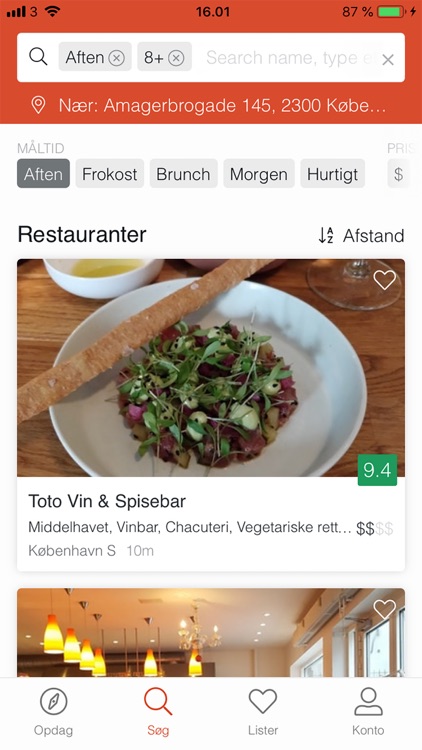The image size is (422, 750).
Task: Clear the search field with X icon
Action: pyautogui.click(x=388, y=60)
